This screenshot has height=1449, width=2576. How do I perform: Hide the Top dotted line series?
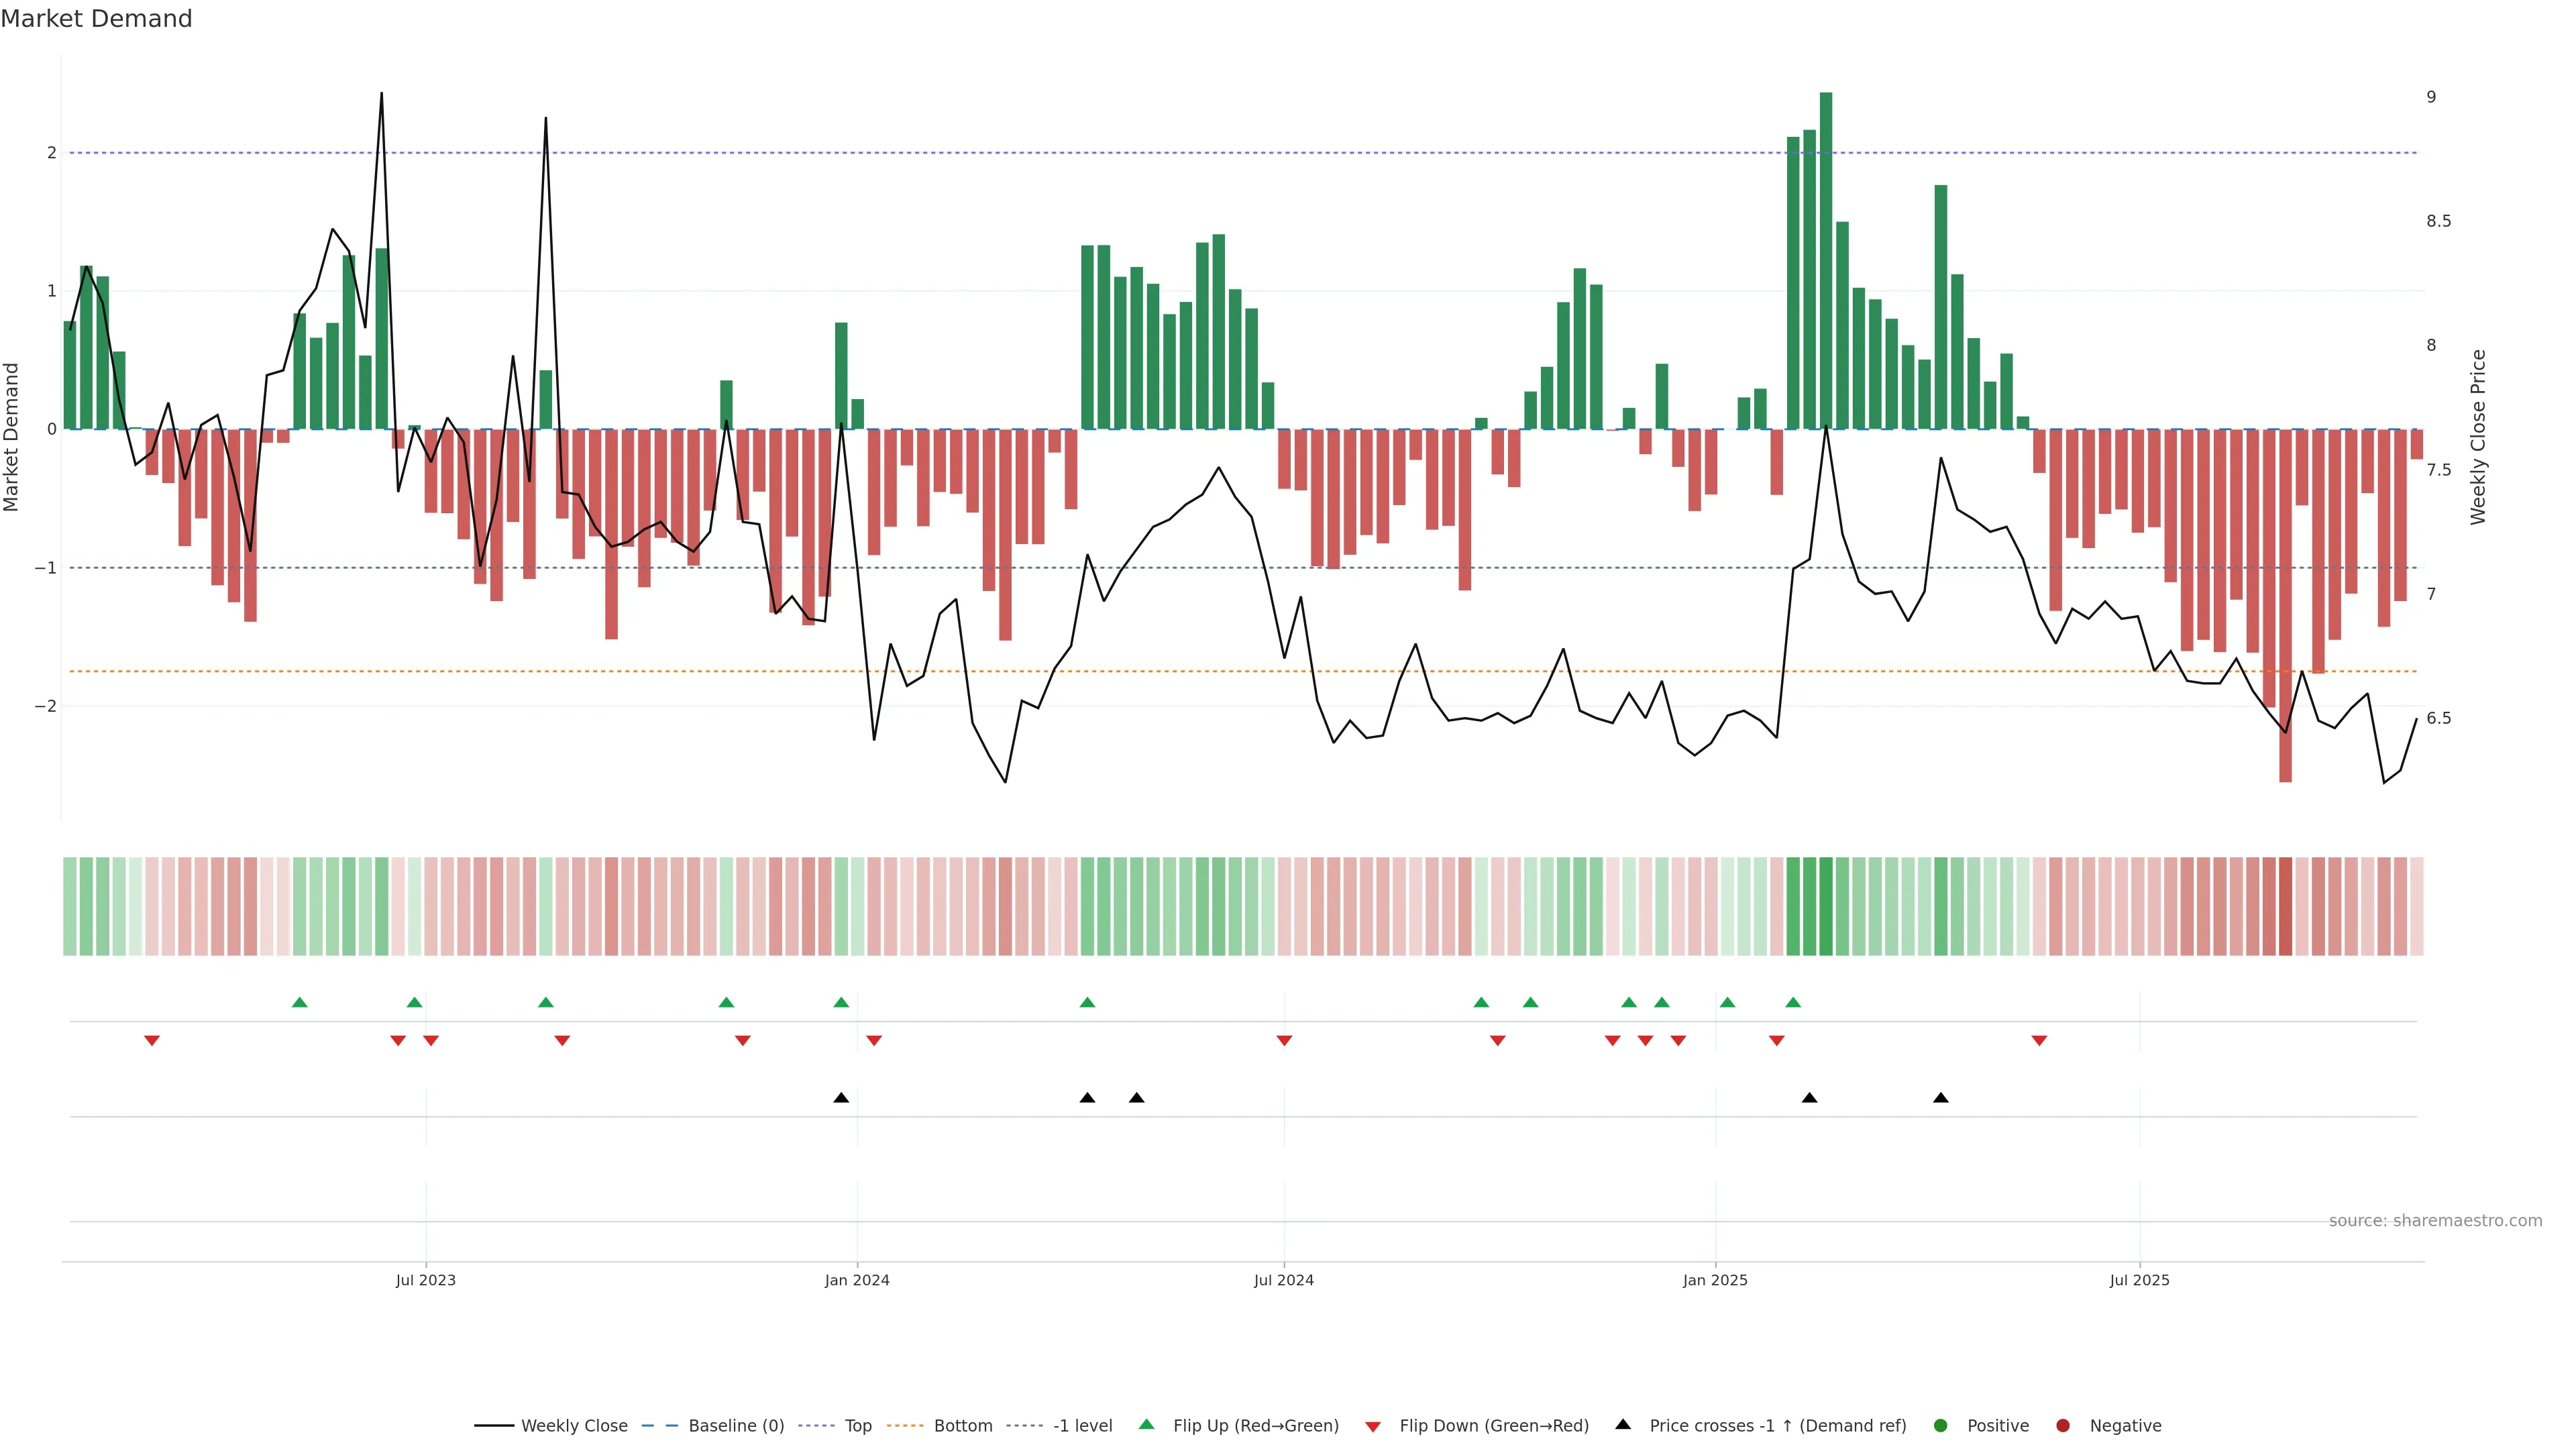[857, 1426]
